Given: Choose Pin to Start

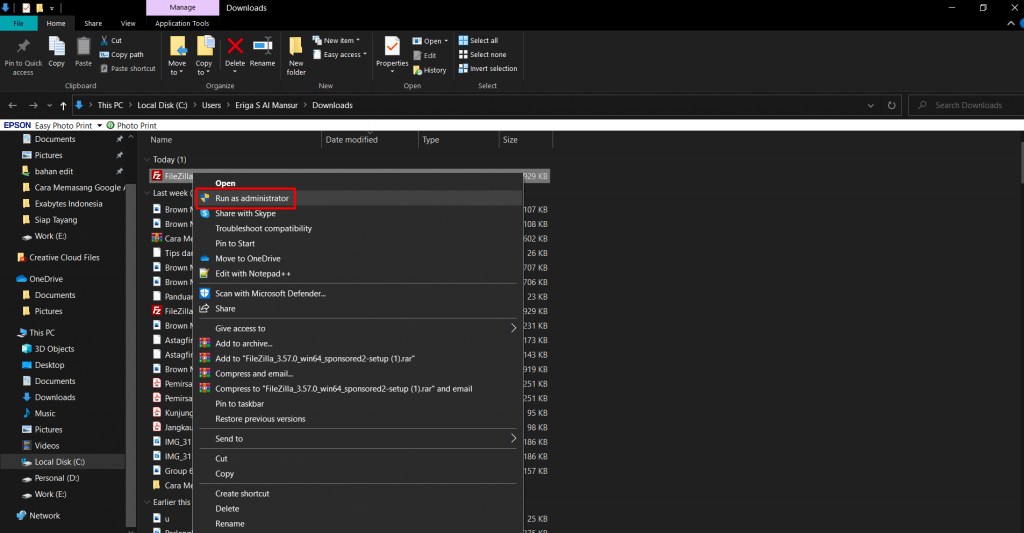Looking at the screenshot, I should click(359, 244).
